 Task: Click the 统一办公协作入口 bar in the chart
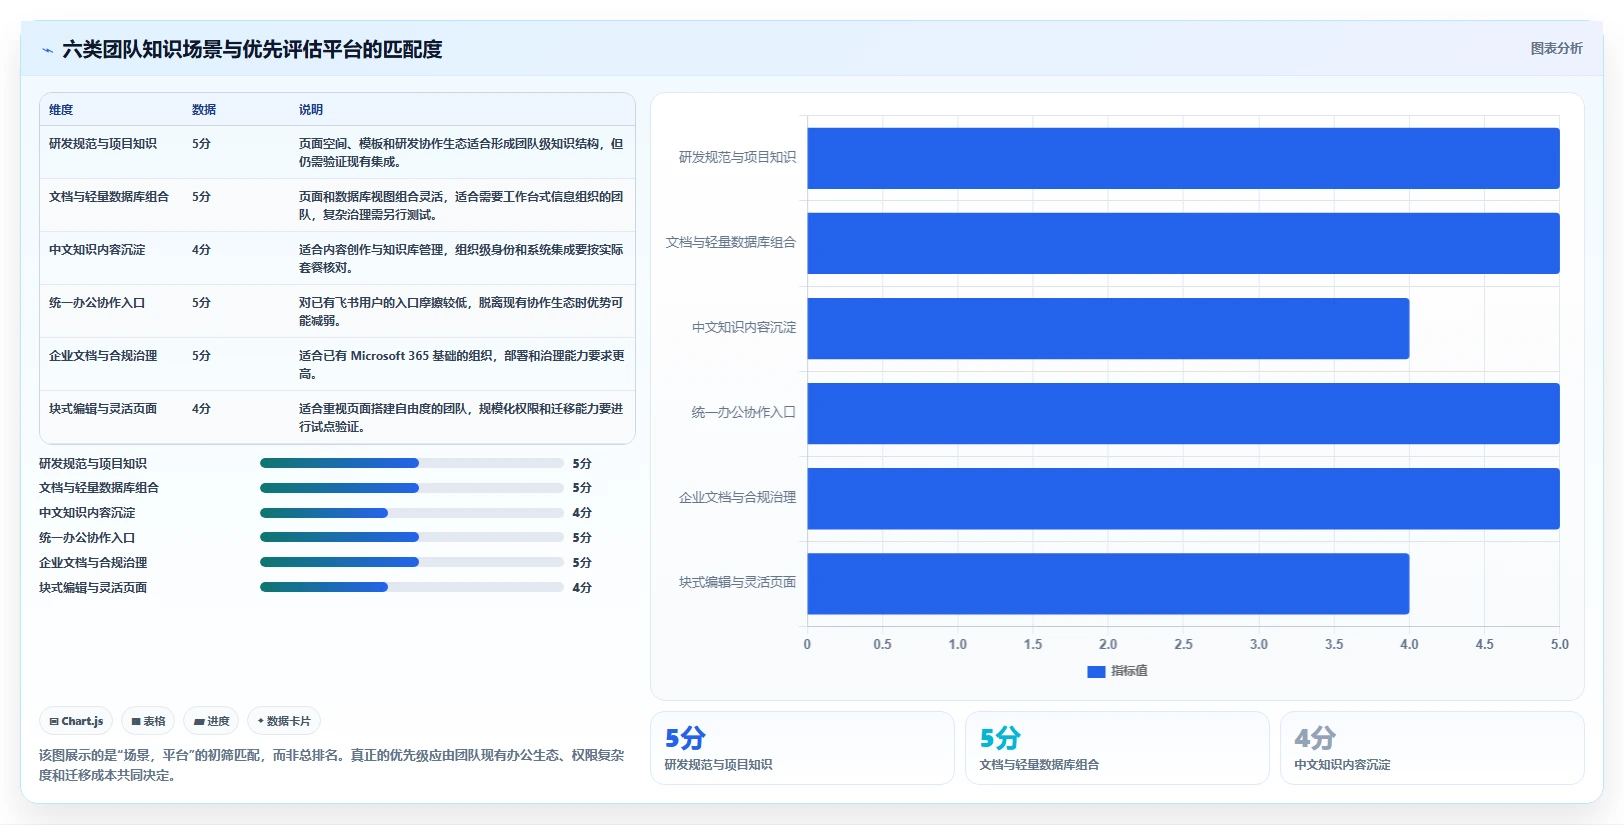(x=1183, y=413)
